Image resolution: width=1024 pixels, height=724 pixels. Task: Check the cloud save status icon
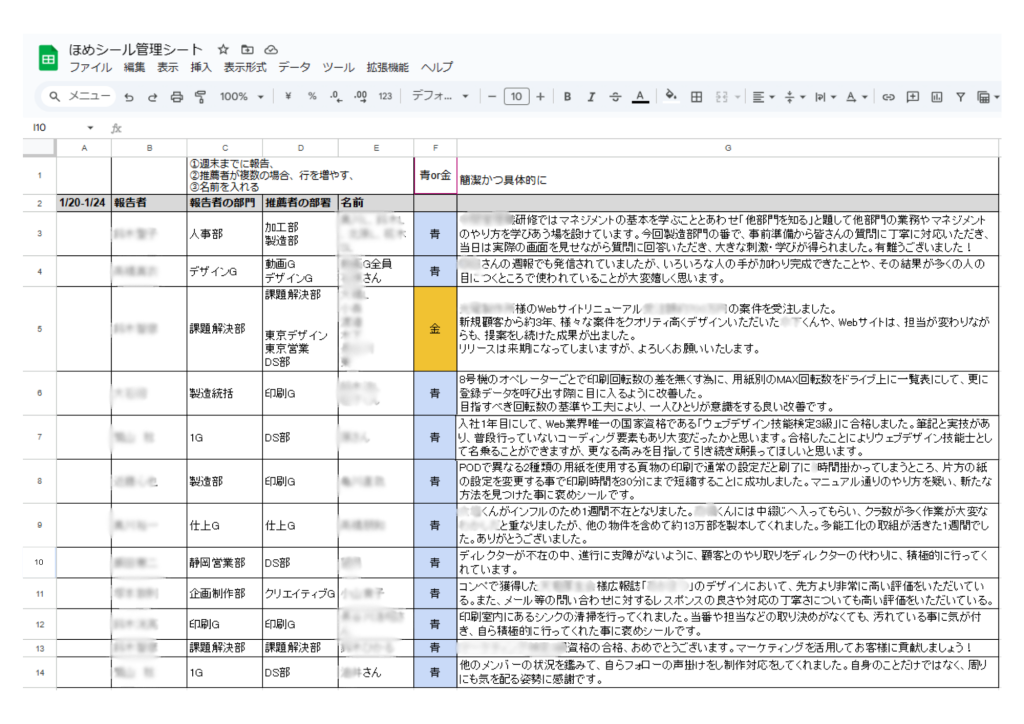[272, 50]
